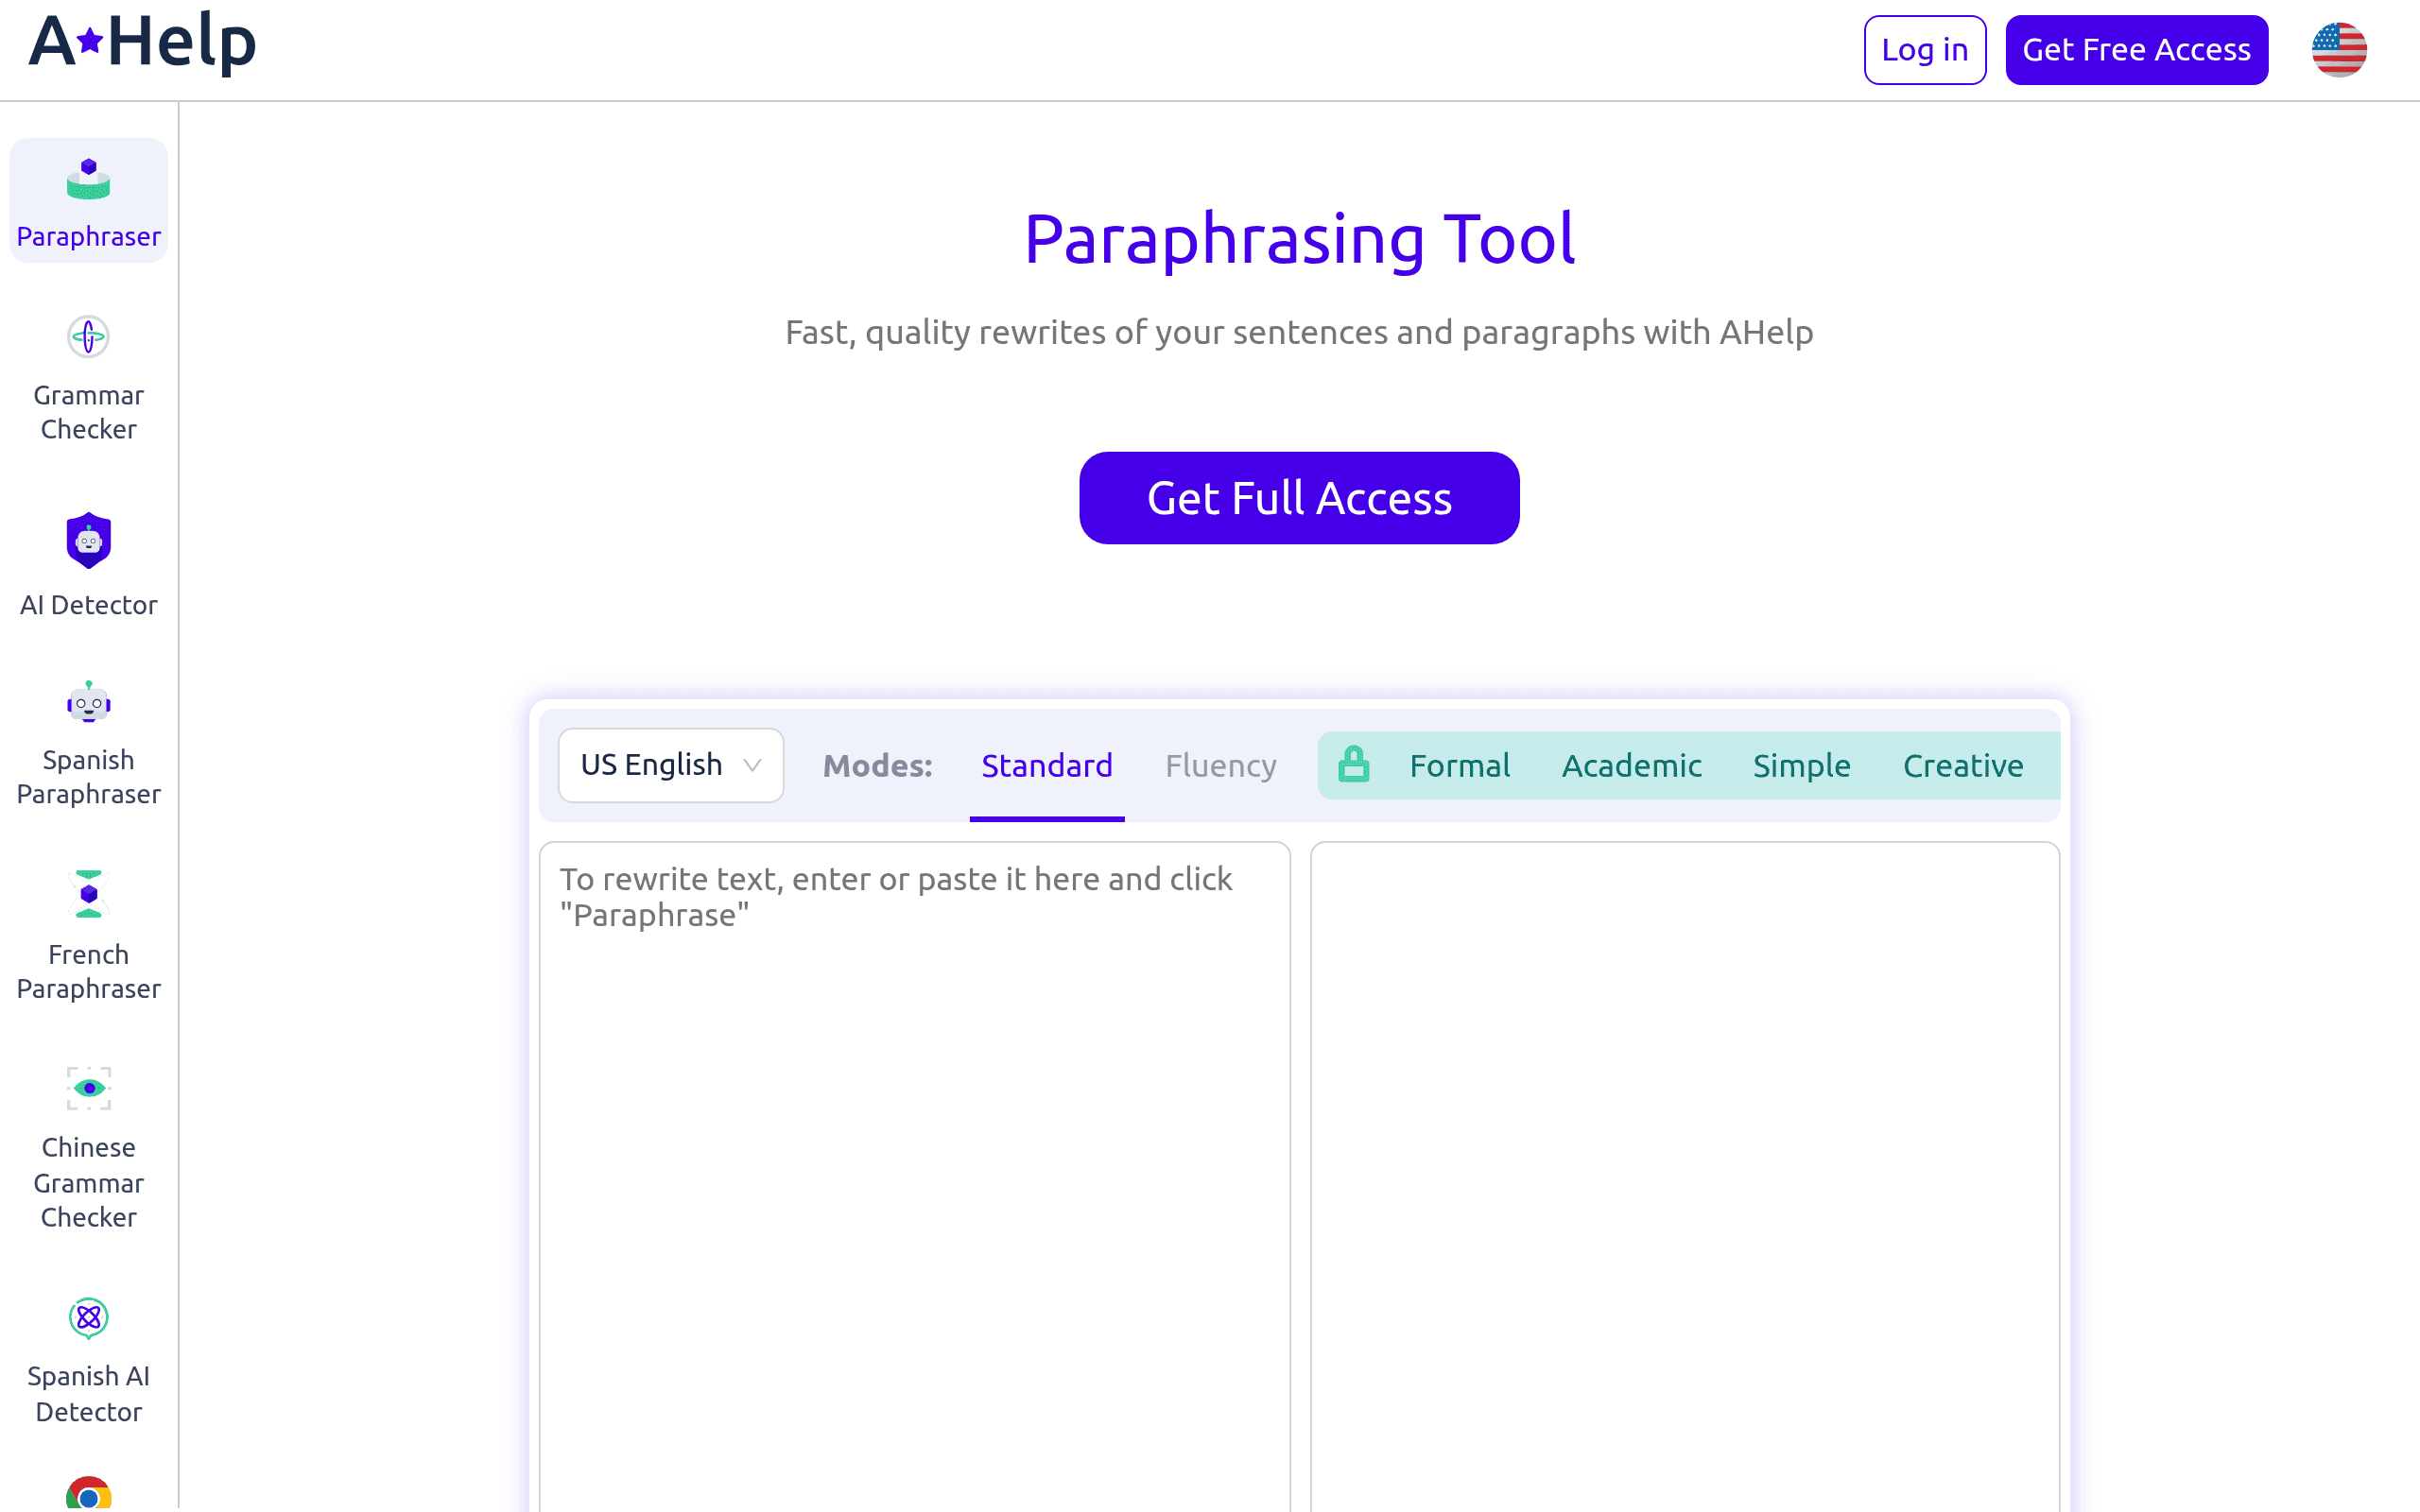This screenshot has height=1512, width=2420.
Task: Open the Paraphraser sidebar icon
Action: (88, 180)
